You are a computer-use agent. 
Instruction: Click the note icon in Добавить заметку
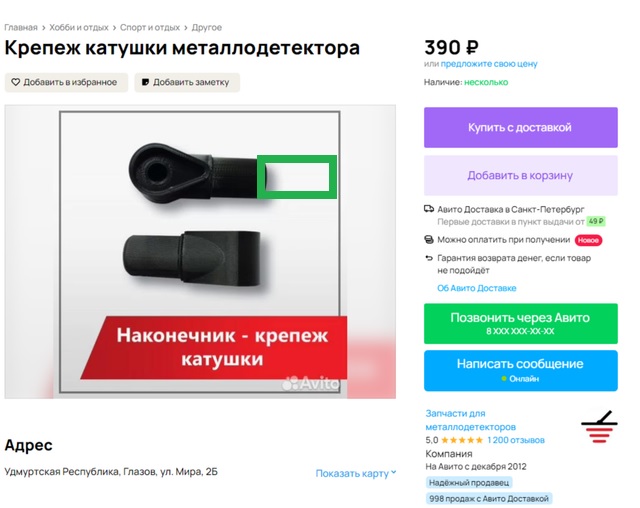click(x=145, y=82)
